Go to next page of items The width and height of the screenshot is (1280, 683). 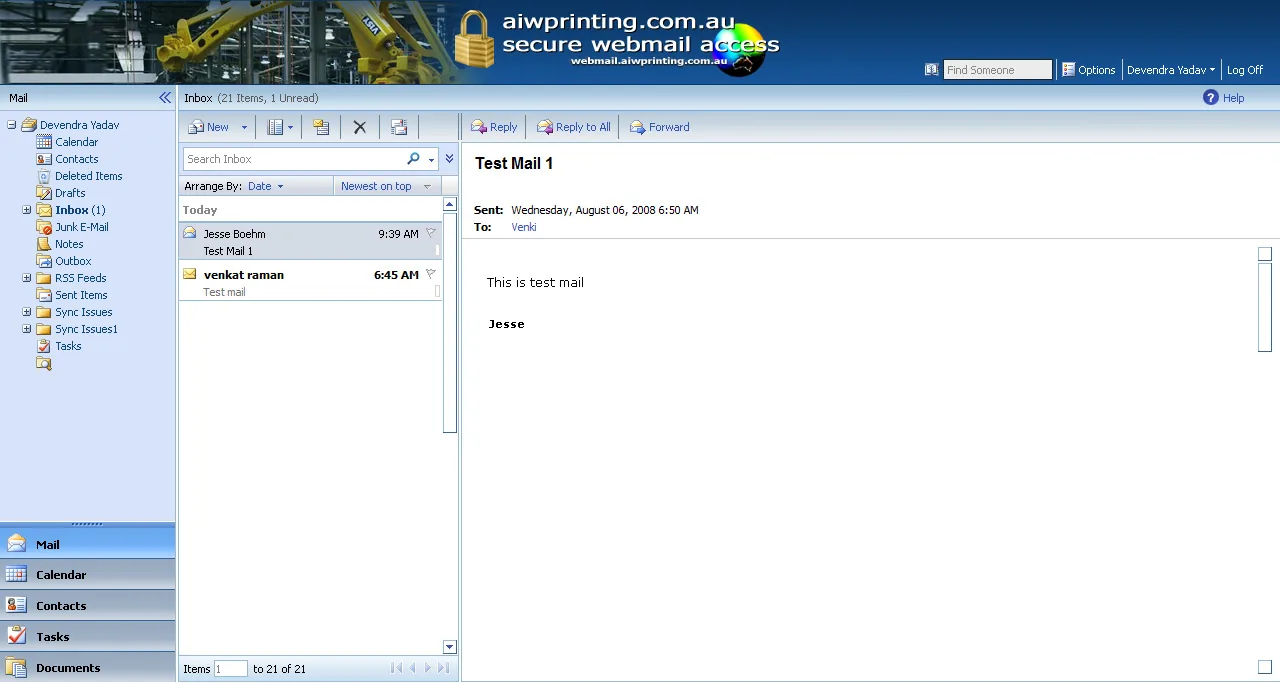[428, 668]
